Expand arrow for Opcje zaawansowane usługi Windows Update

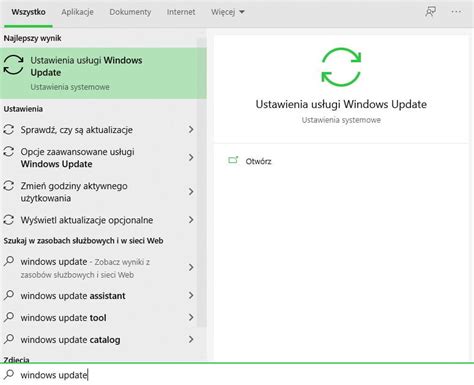pos(191,157)
